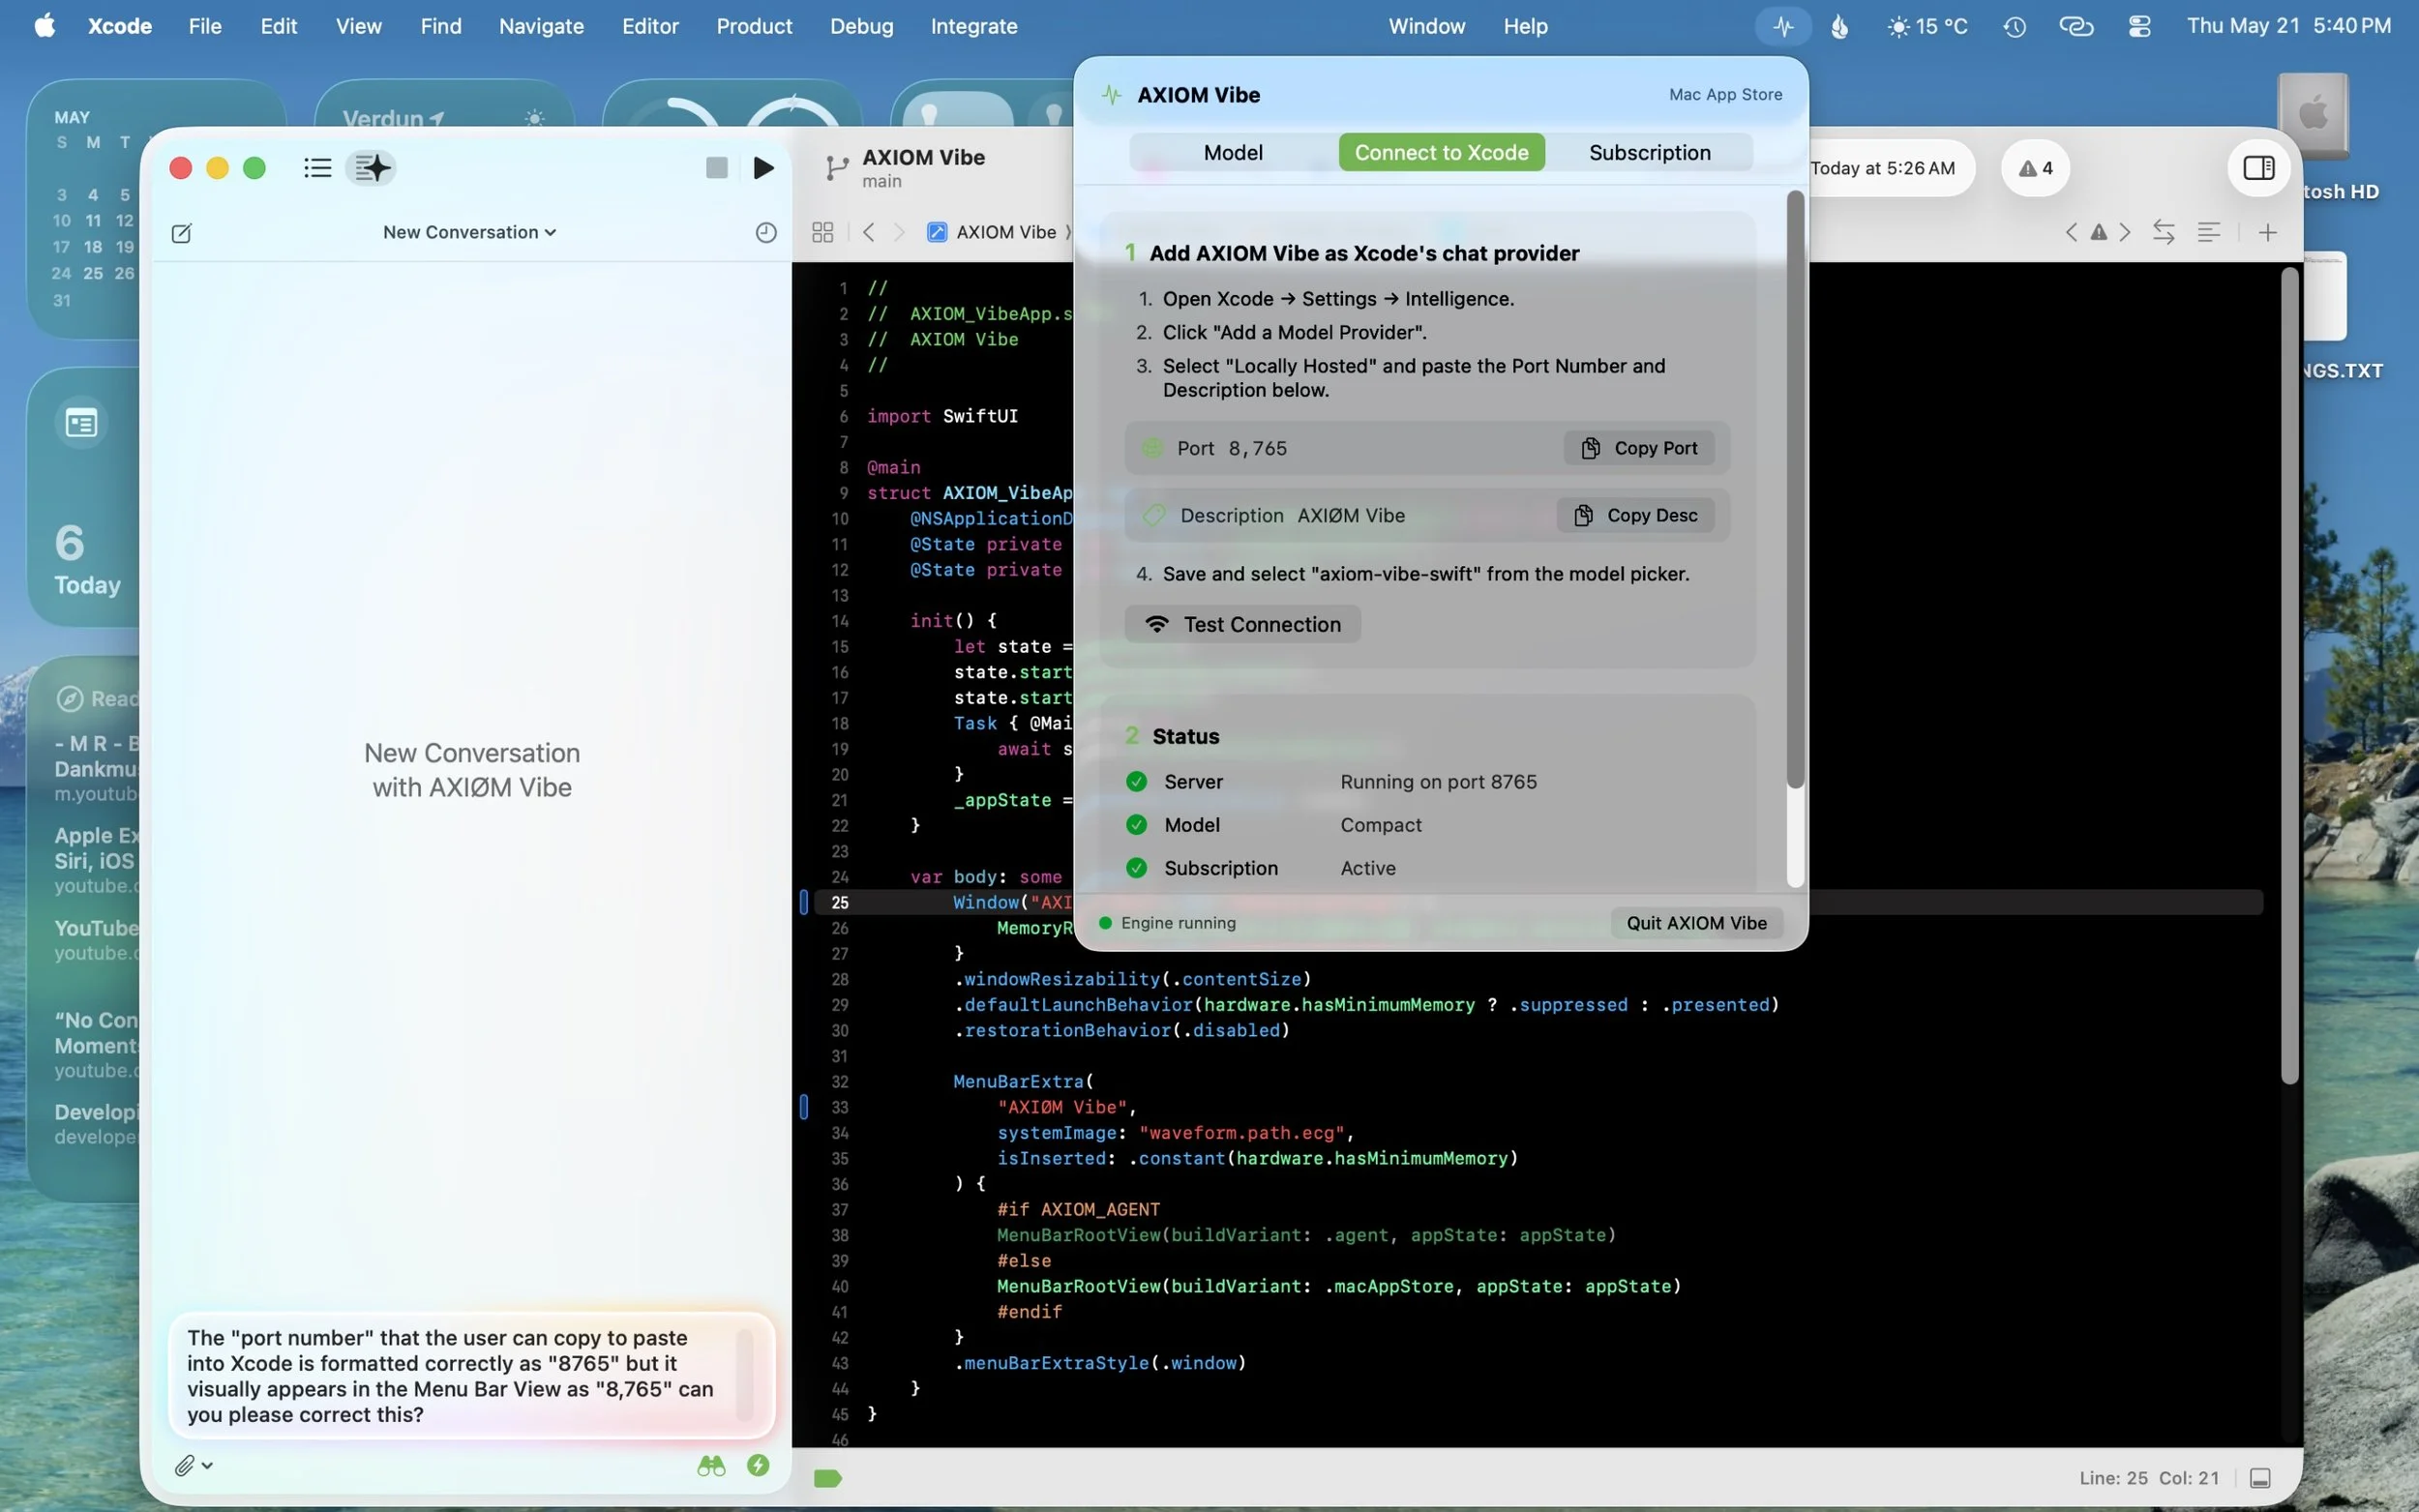Open Control Center in menu bar

tap(2139, 26)
